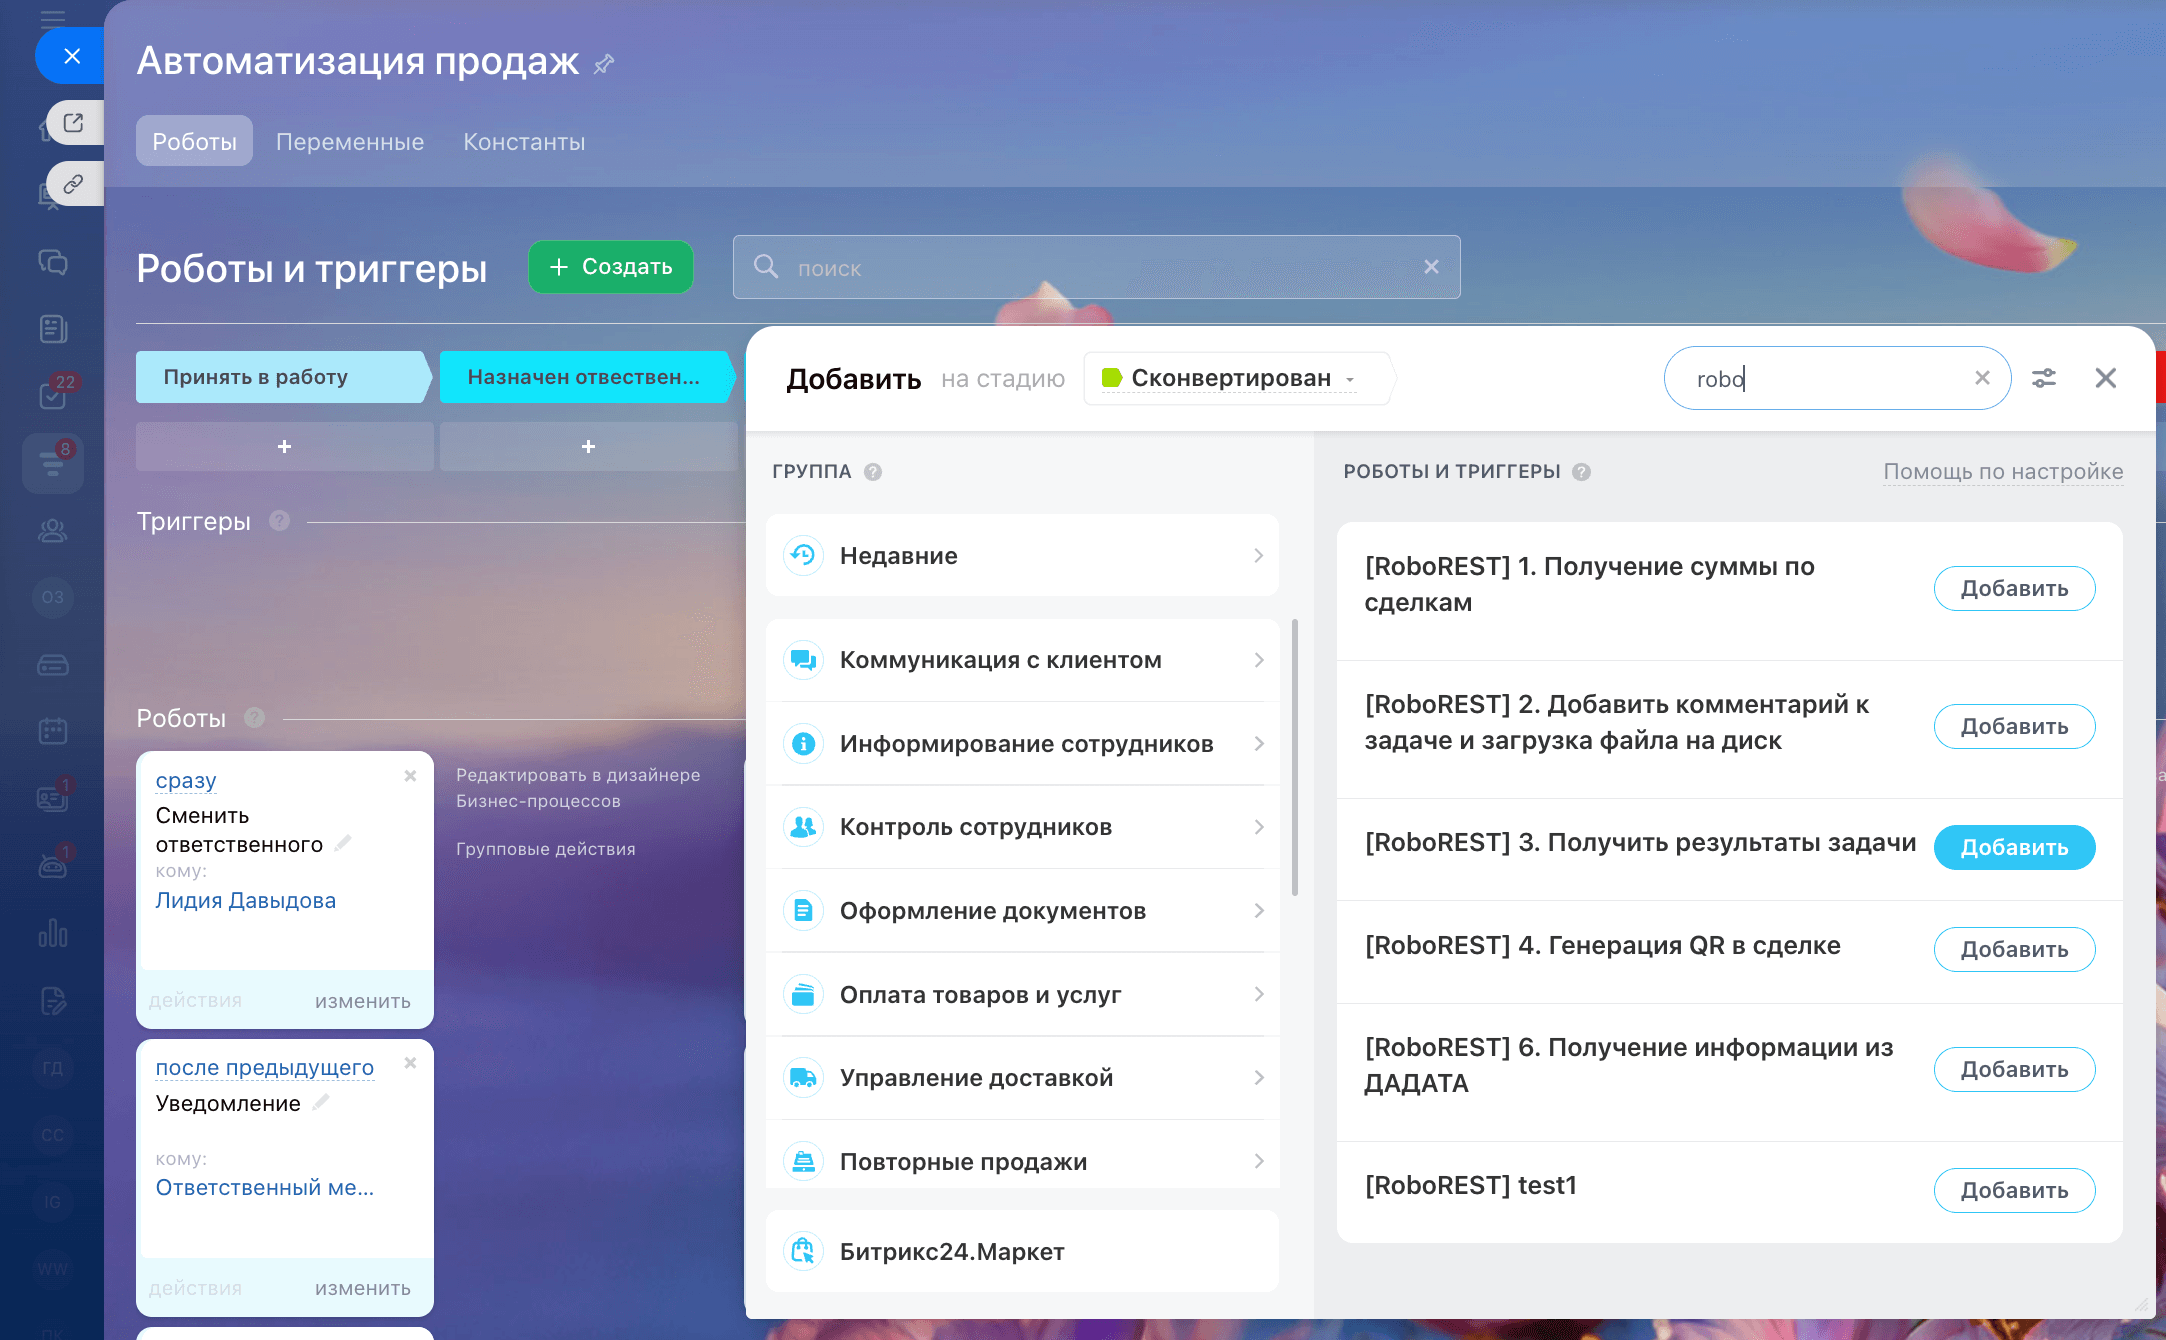Image resolution: width=2166 pixels, height=1340 pixels.
Task: Click the green Создать button
Action: 611,267
